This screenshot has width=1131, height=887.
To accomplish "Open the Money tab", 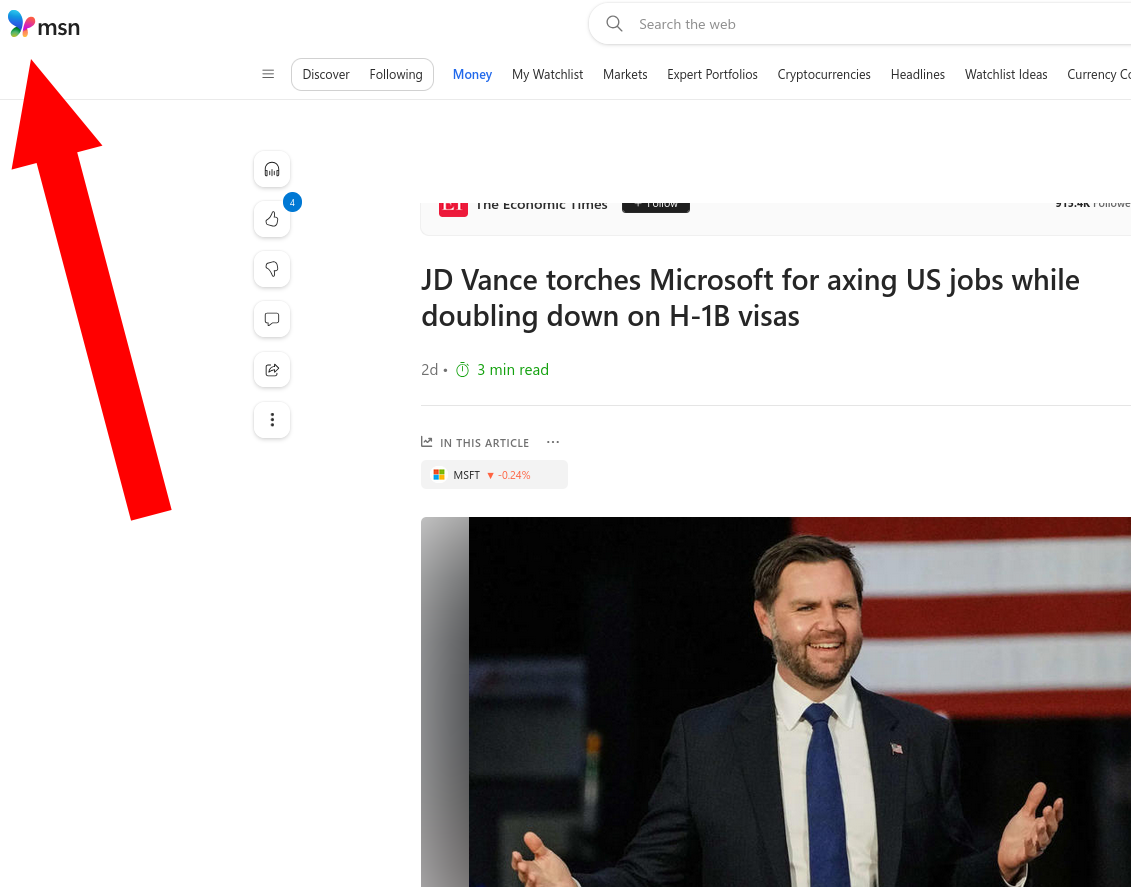I will (x=472, y=74).
